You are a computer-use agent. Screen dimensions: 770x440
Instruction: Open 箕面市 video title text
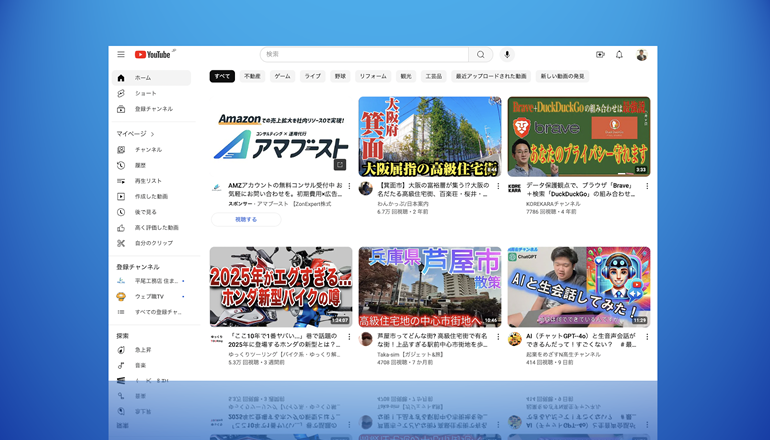pos(434,190)
